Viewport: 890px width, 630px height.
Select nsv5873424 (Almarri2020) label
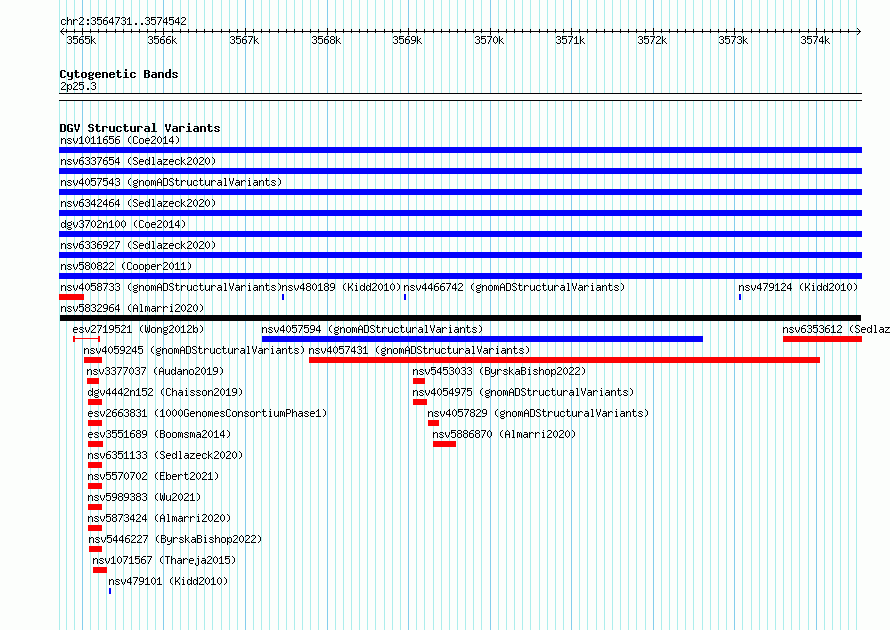click(x=159, y=518)
